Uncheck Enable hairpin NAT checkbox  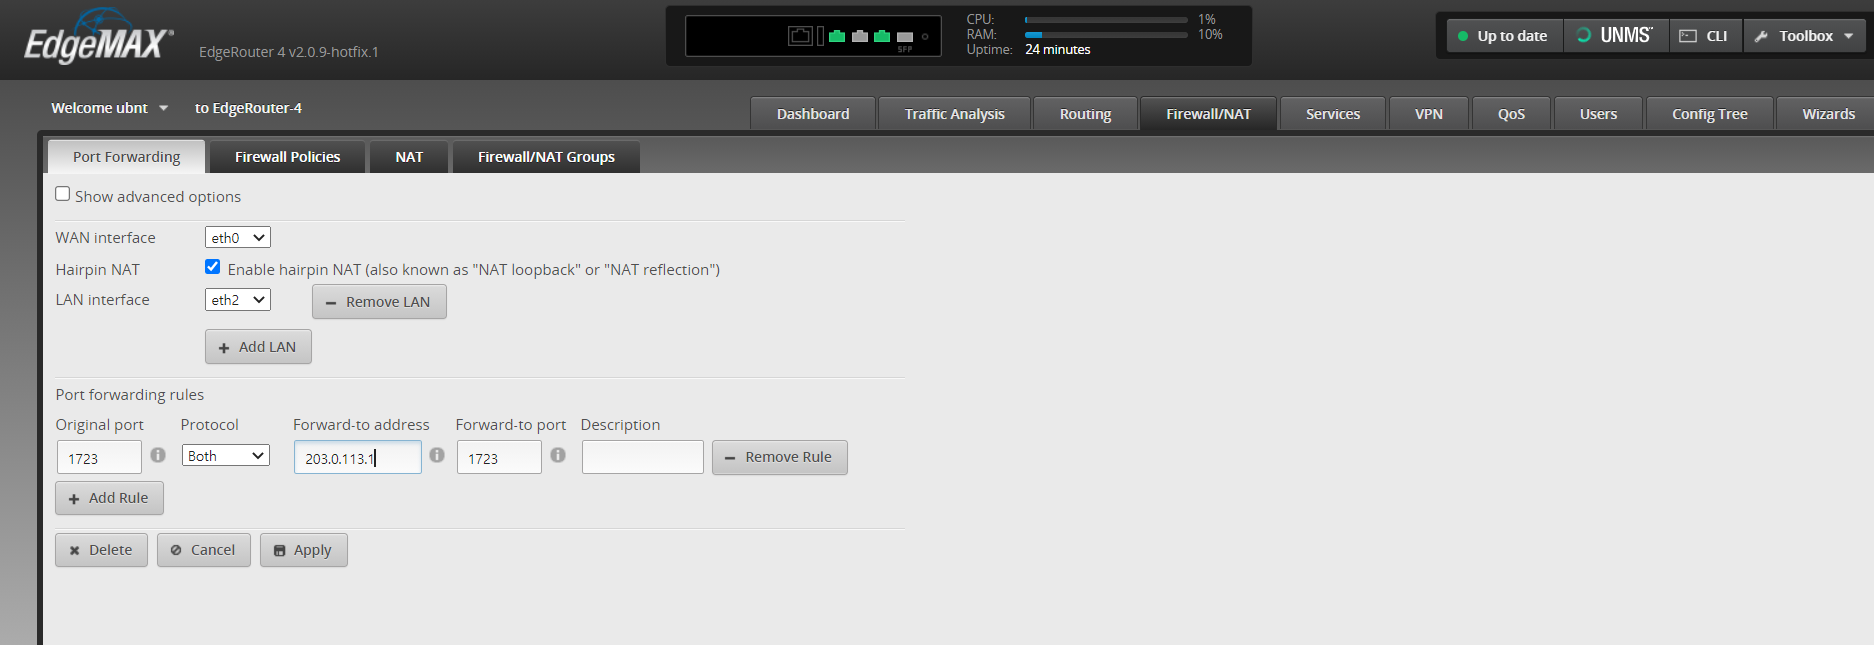click(x=212, y=267)
